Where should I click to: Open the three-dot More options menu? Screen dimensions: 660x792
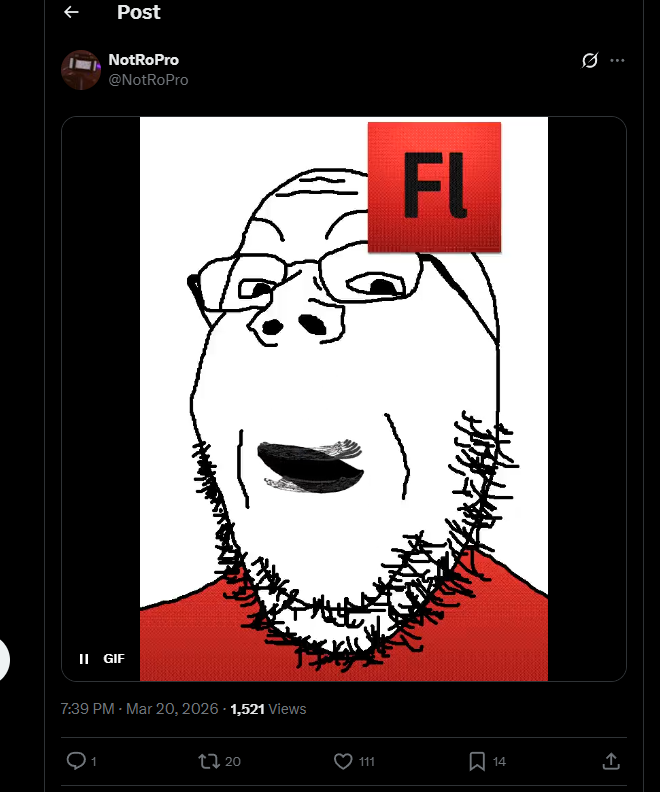617,61
